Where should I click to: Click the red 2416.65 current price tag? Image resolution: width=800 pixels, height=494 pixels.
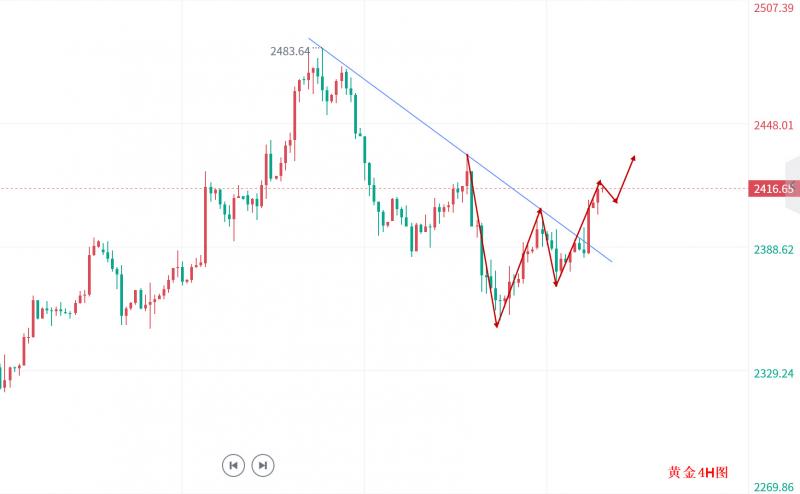(x=773, y=188)
